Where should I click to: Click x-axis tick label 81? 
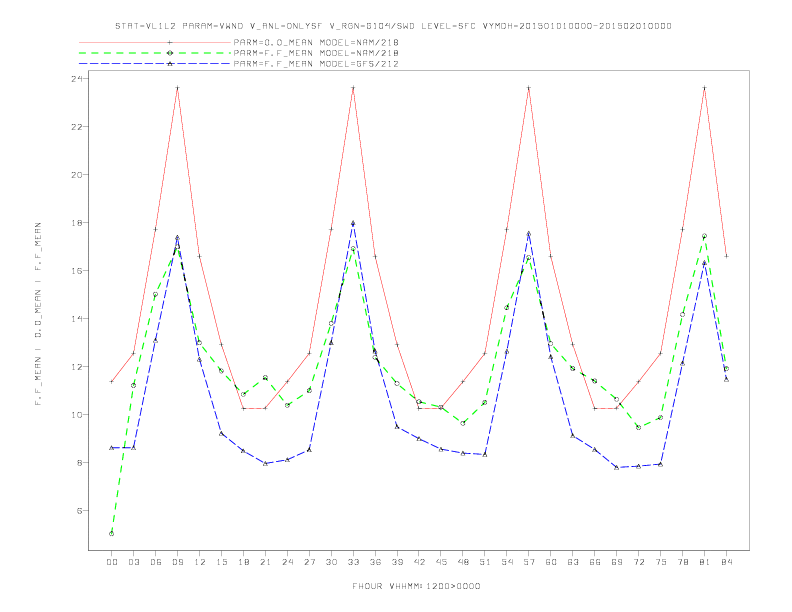(705, 562)
